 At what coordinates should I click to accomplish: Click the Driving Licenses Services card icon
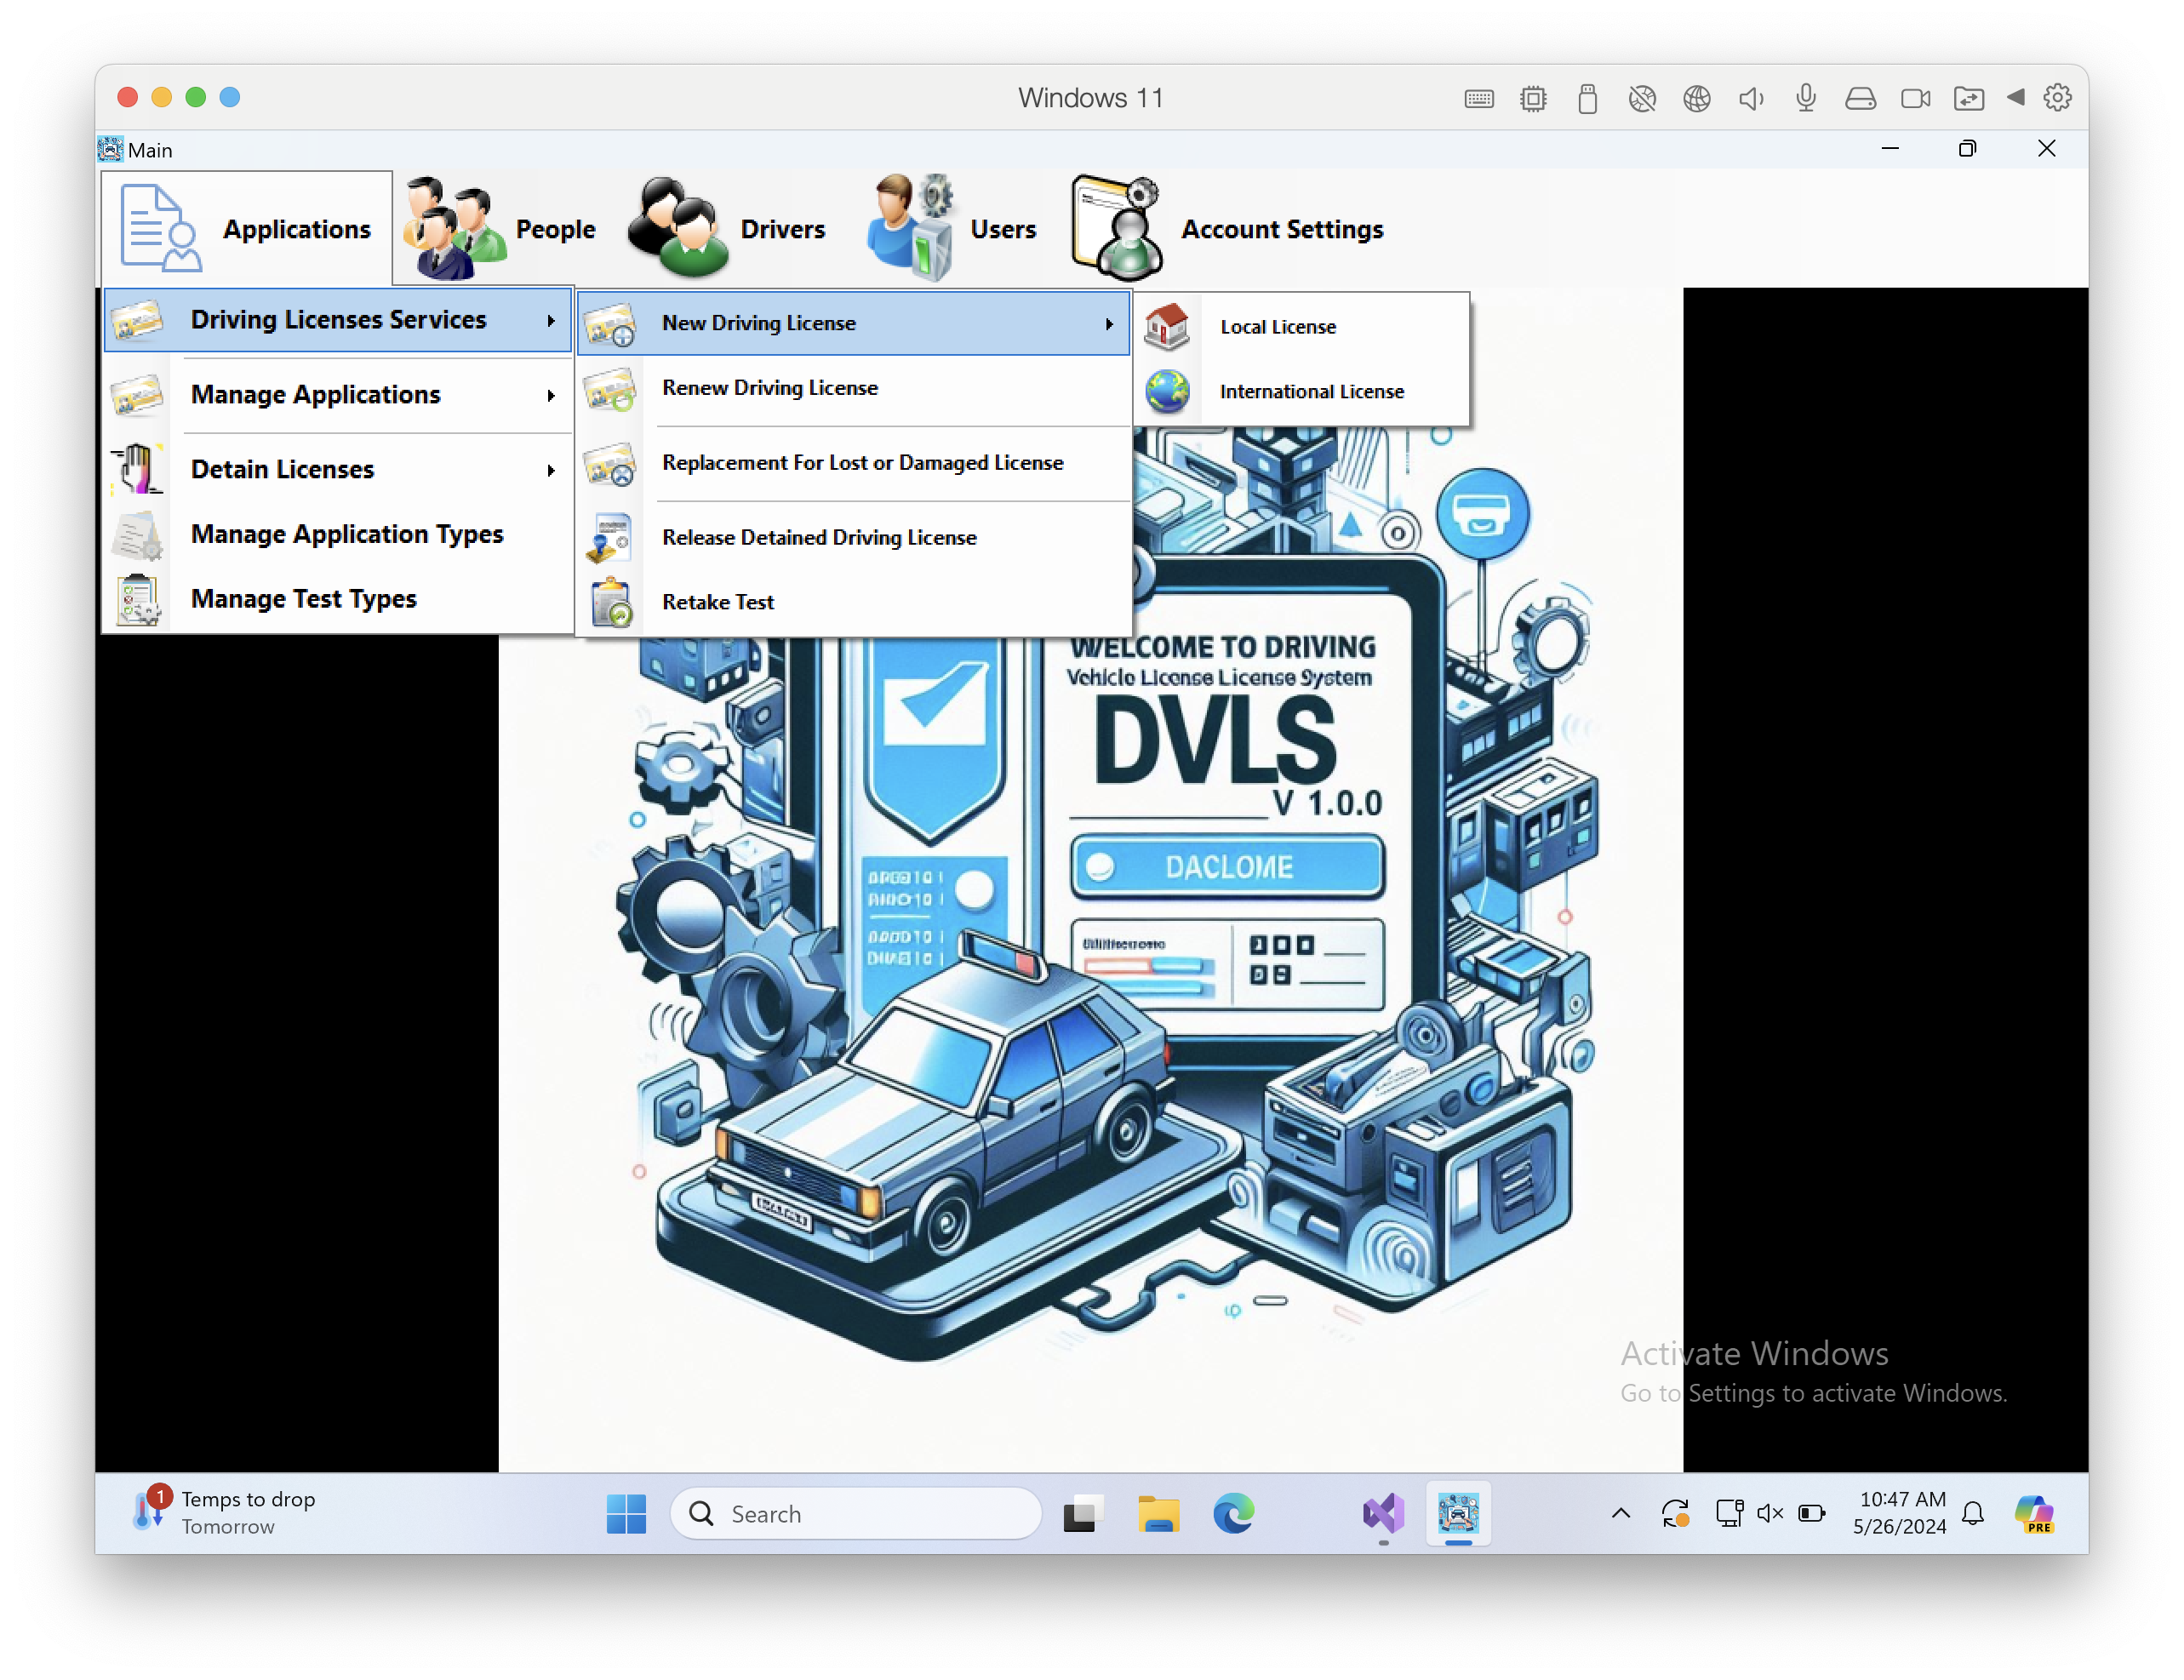(137, 321)
